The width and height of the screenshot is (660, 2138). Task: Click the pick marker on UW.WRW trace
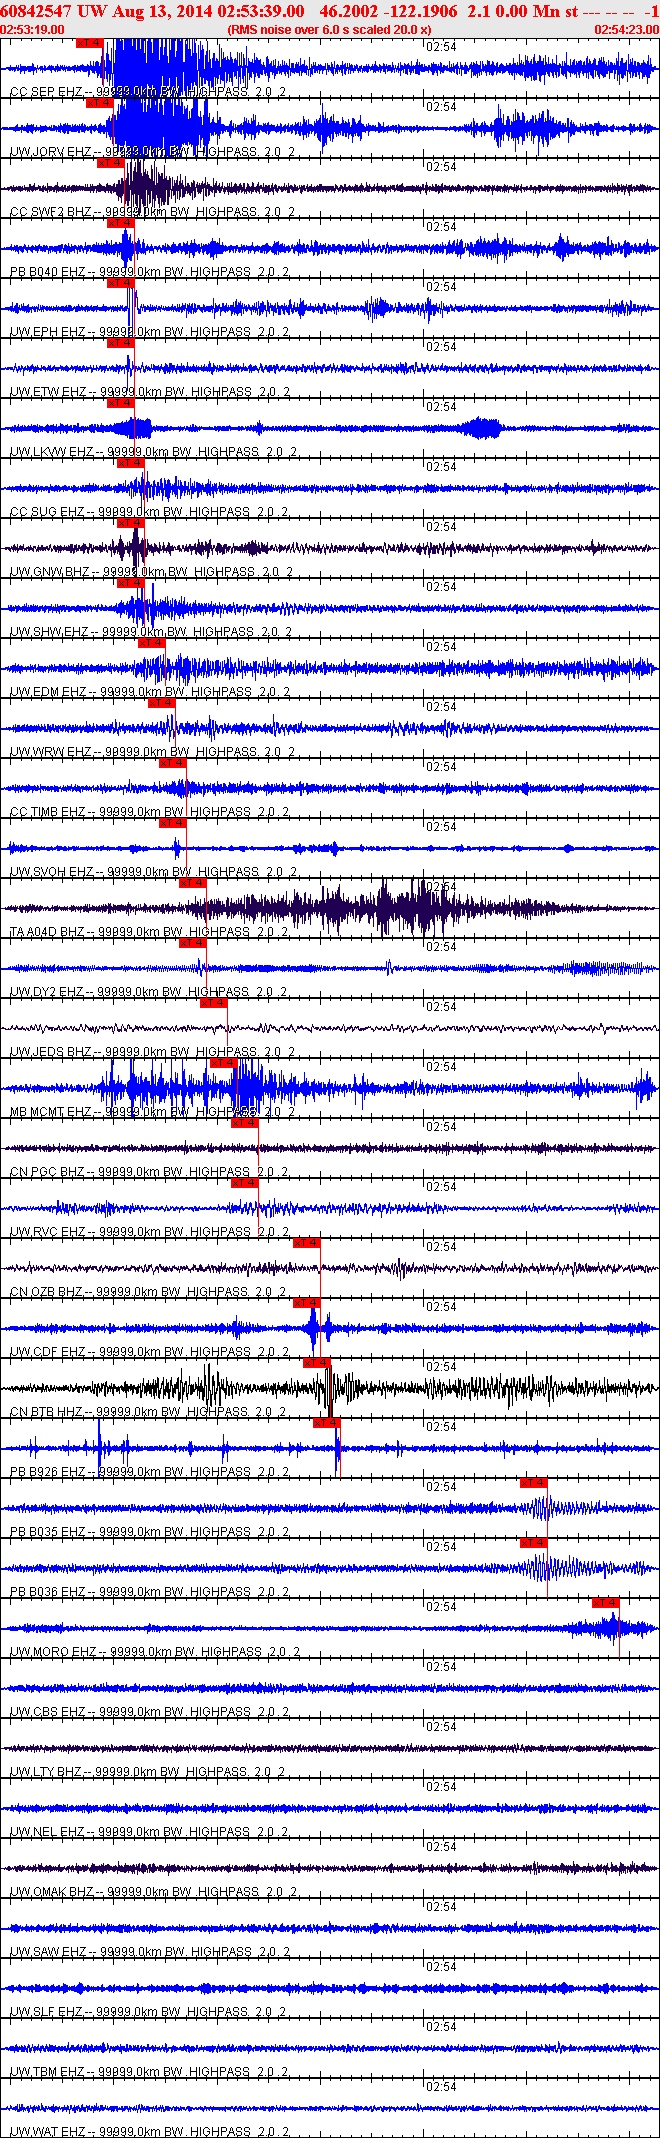(161, 703)
